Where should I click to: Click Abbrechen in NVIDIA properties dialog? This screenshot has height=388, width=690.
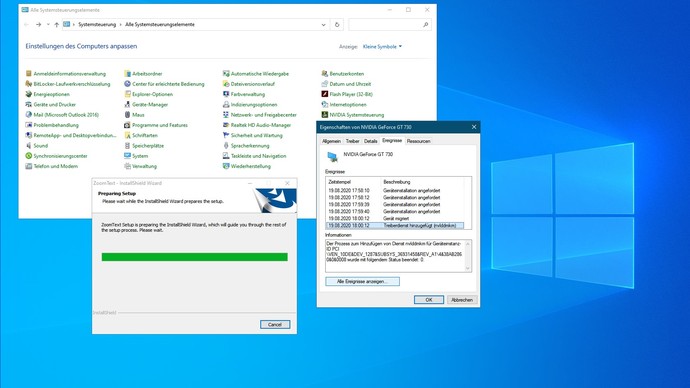462,300
